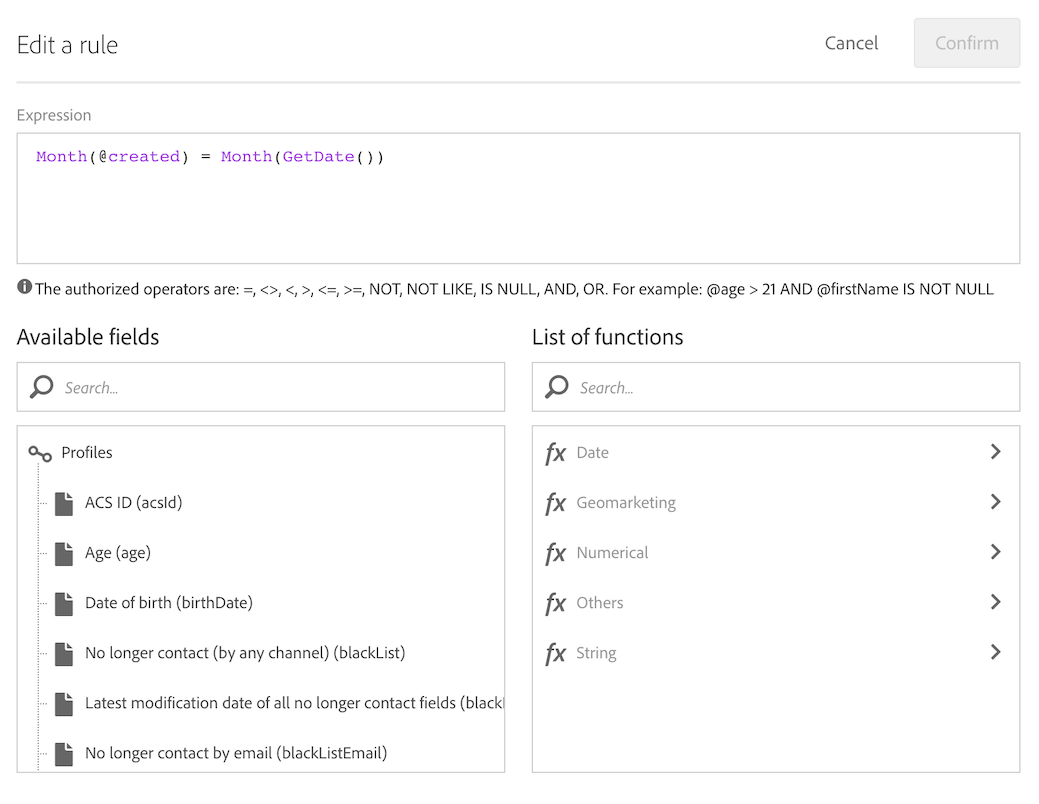The image size is (1039, 804).
Task: Open the Numerical function category
Action: click(x=612, y=553)
